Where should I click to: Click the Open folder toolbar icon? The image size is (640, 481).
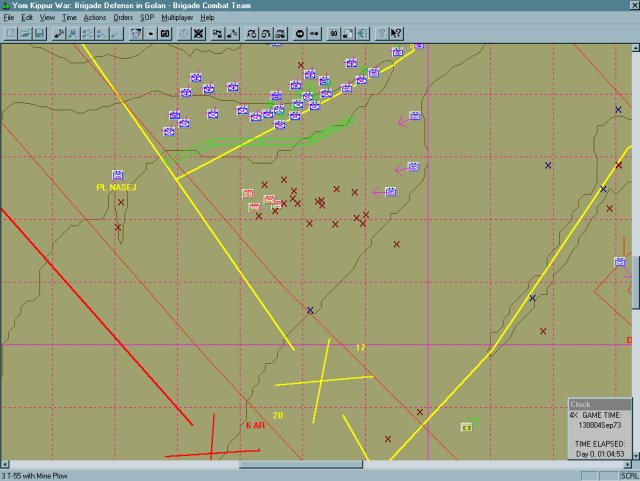coord(25,33)
